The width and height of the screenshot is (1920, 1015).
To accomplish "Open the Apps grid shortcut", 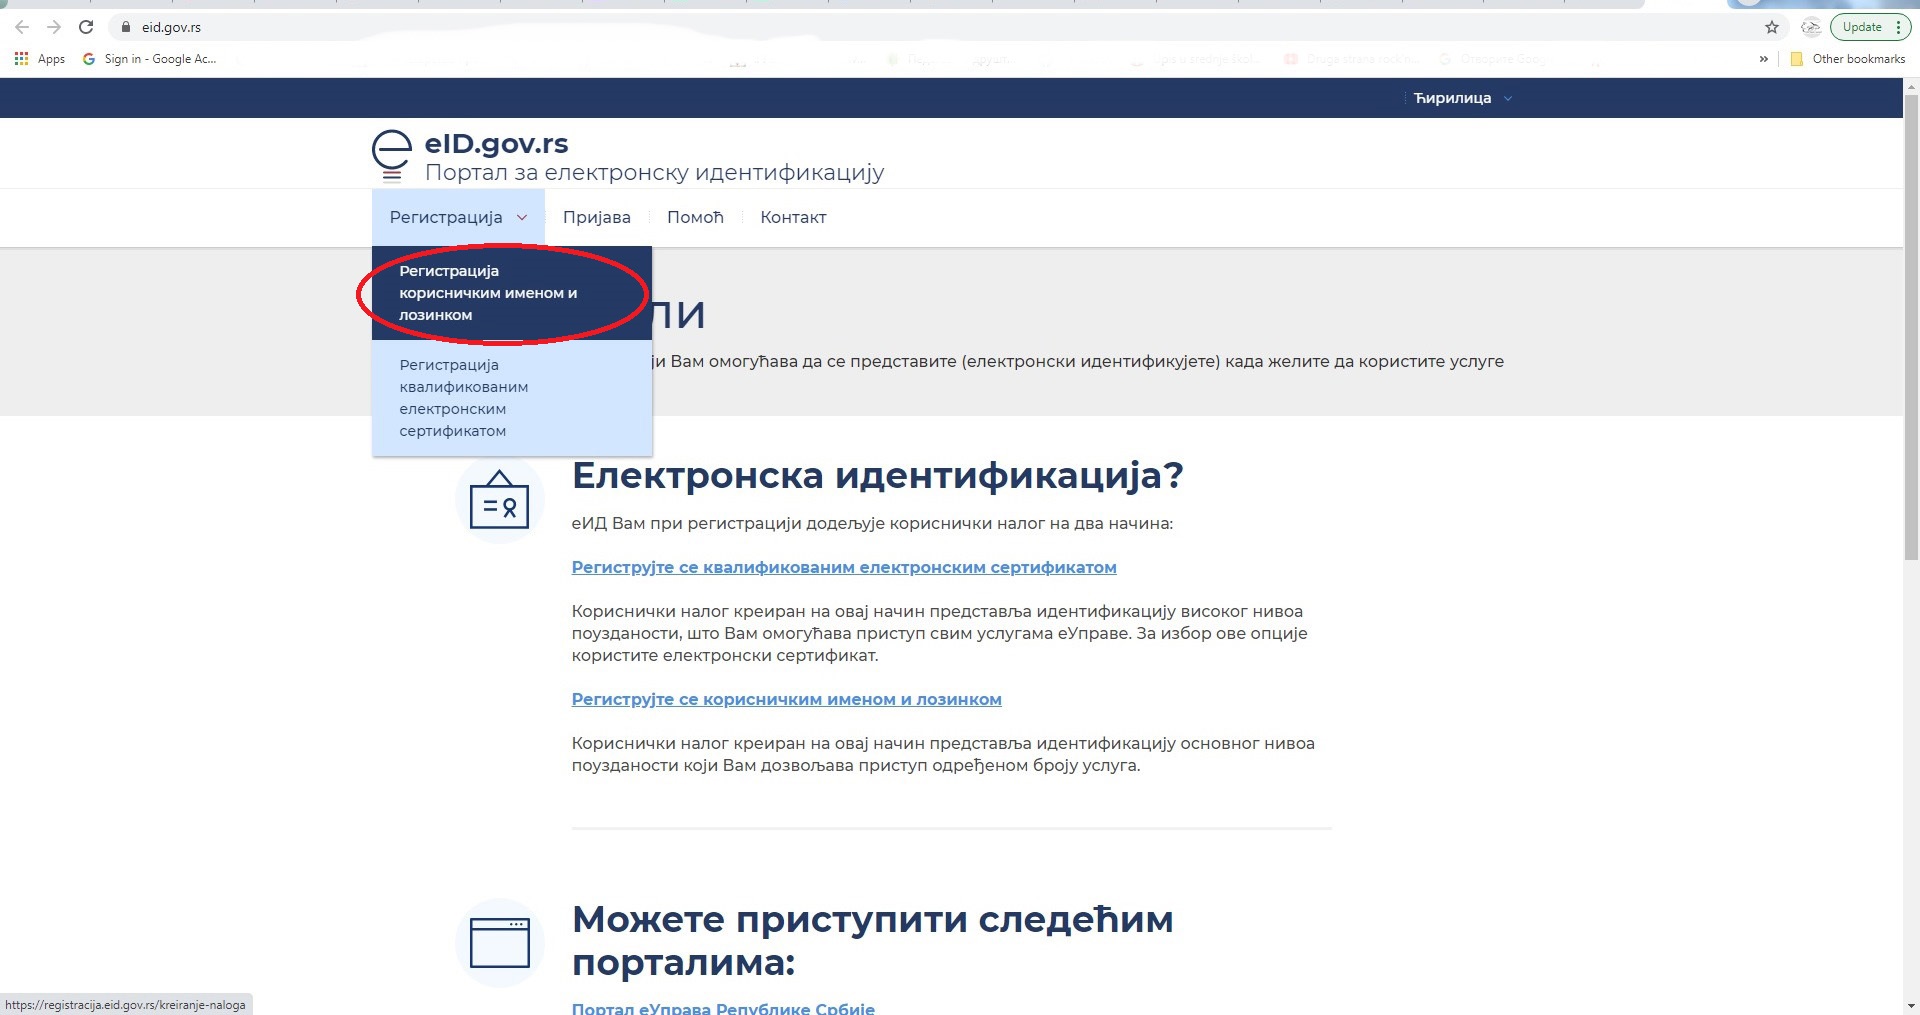I will pyautogui.click(x=40, y=59).
